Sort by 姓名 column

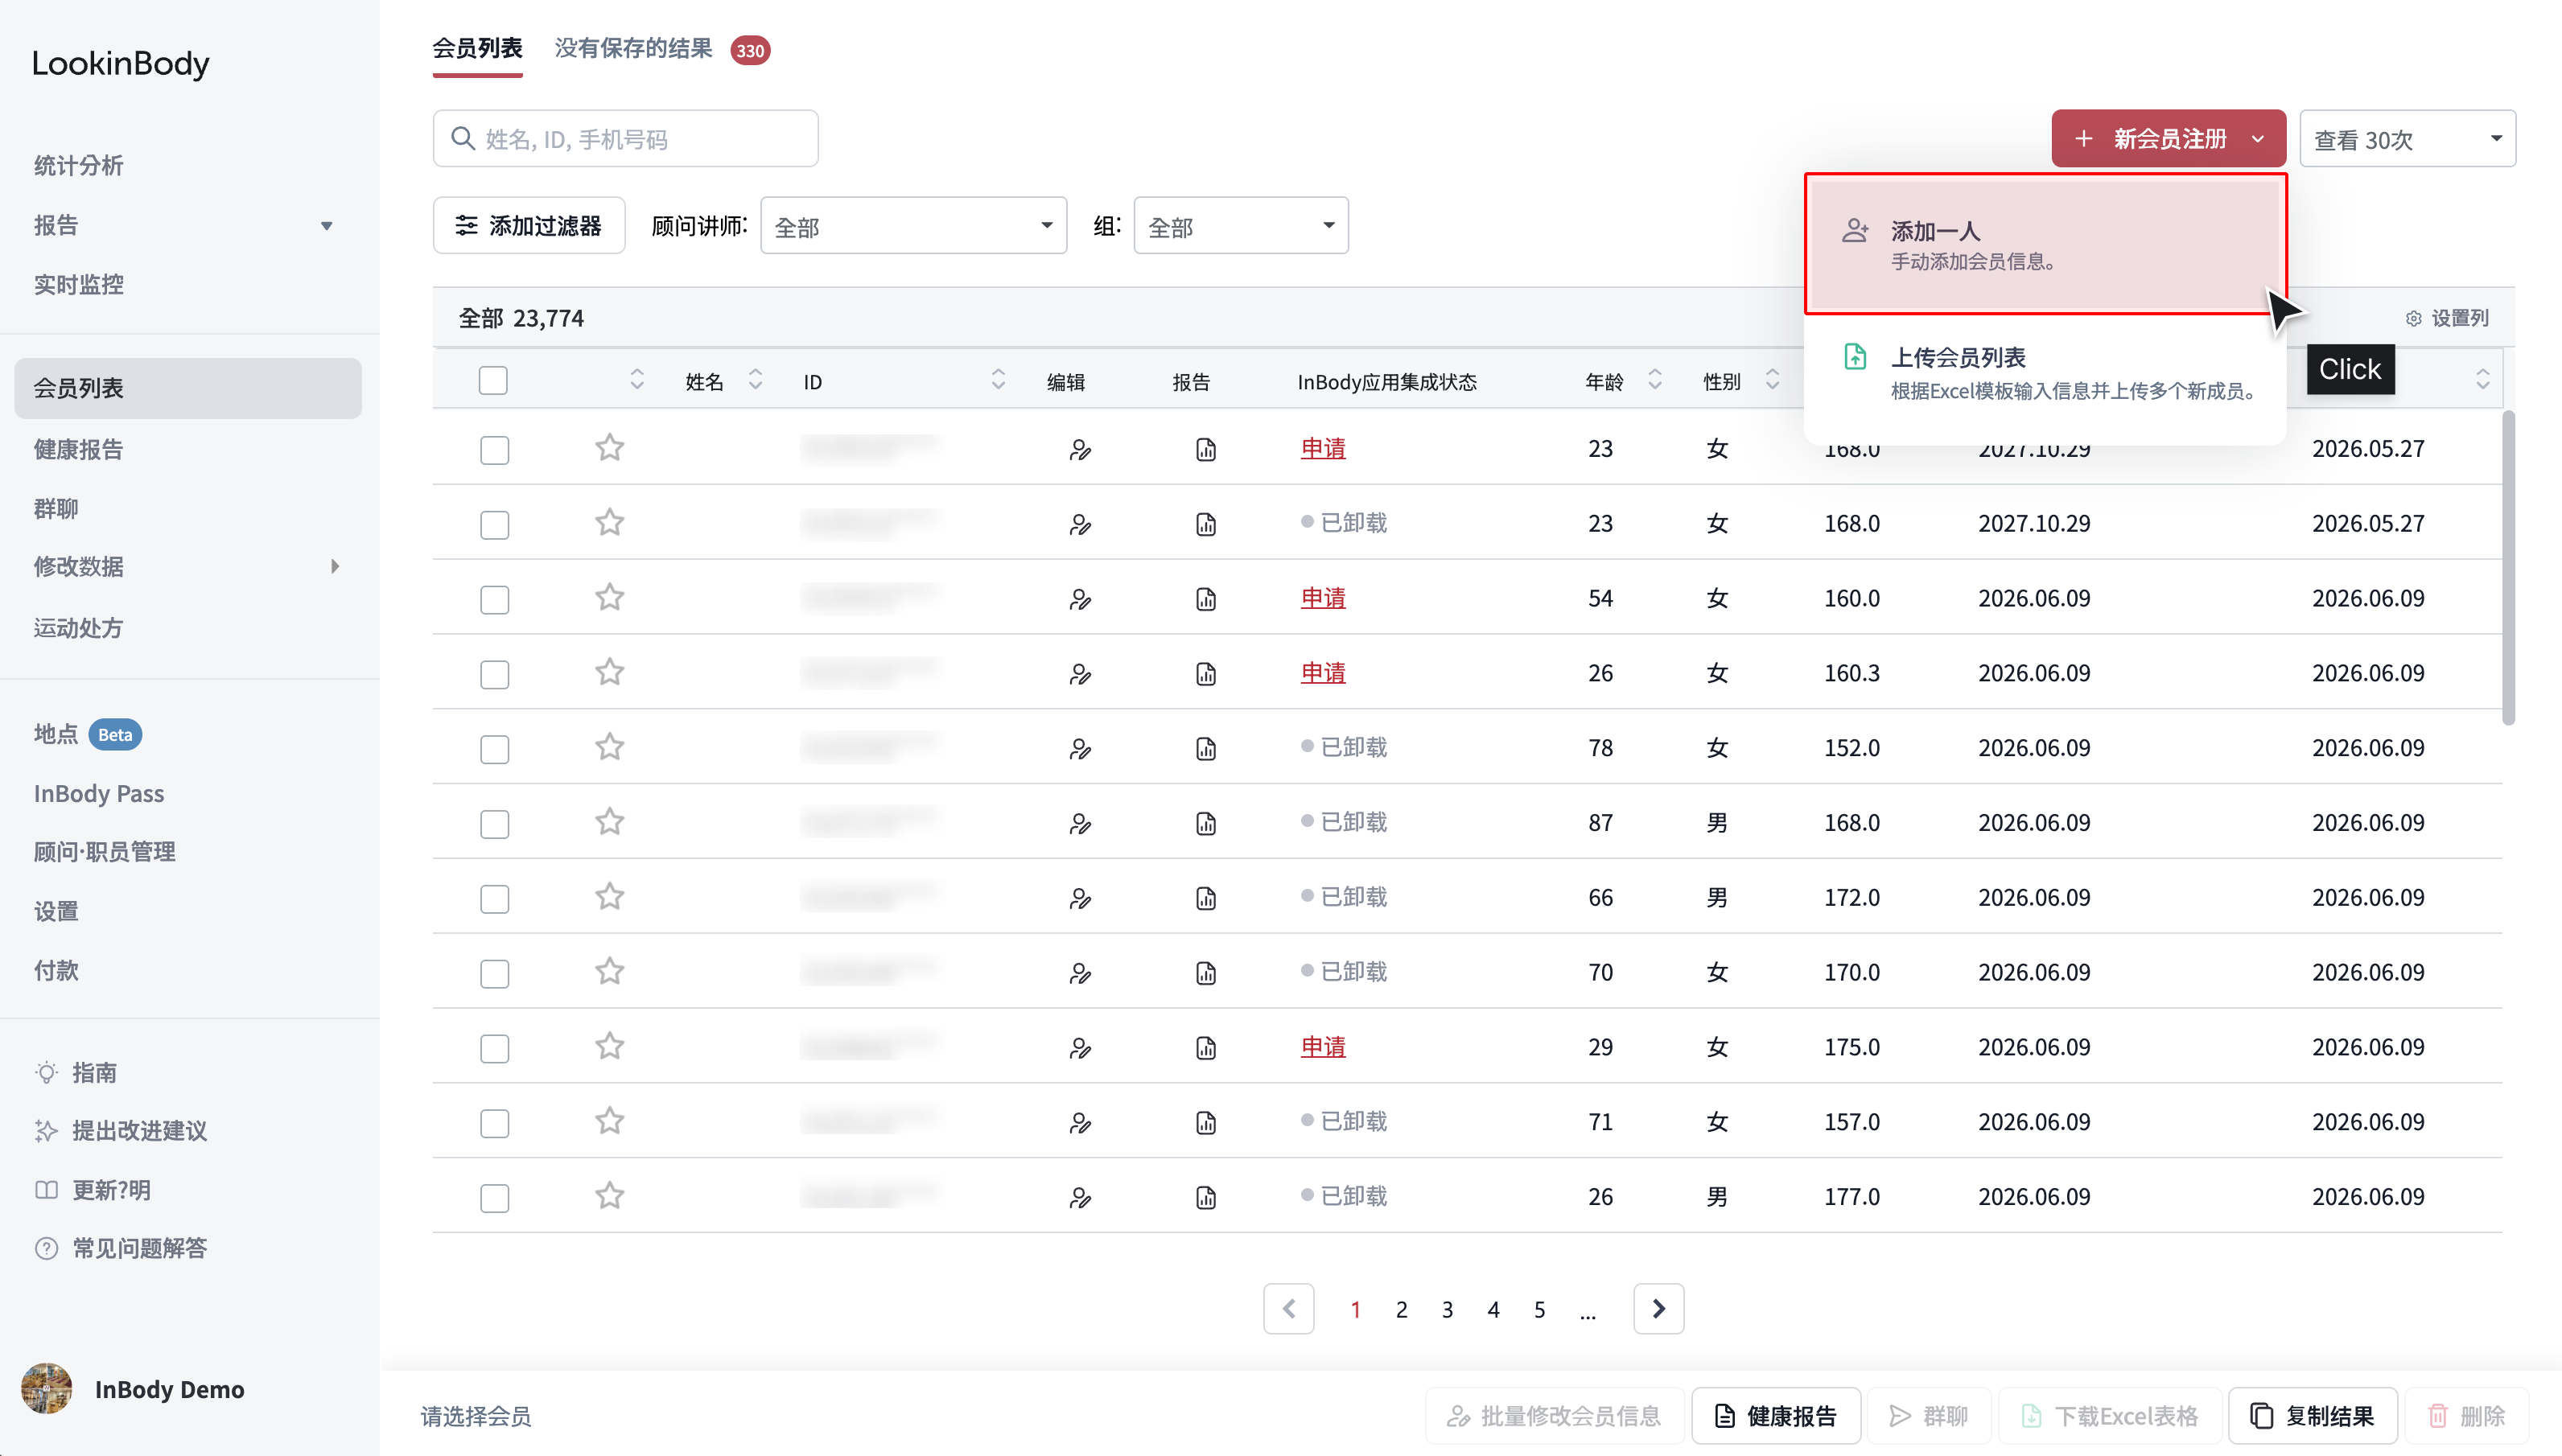tap(755, 379)
